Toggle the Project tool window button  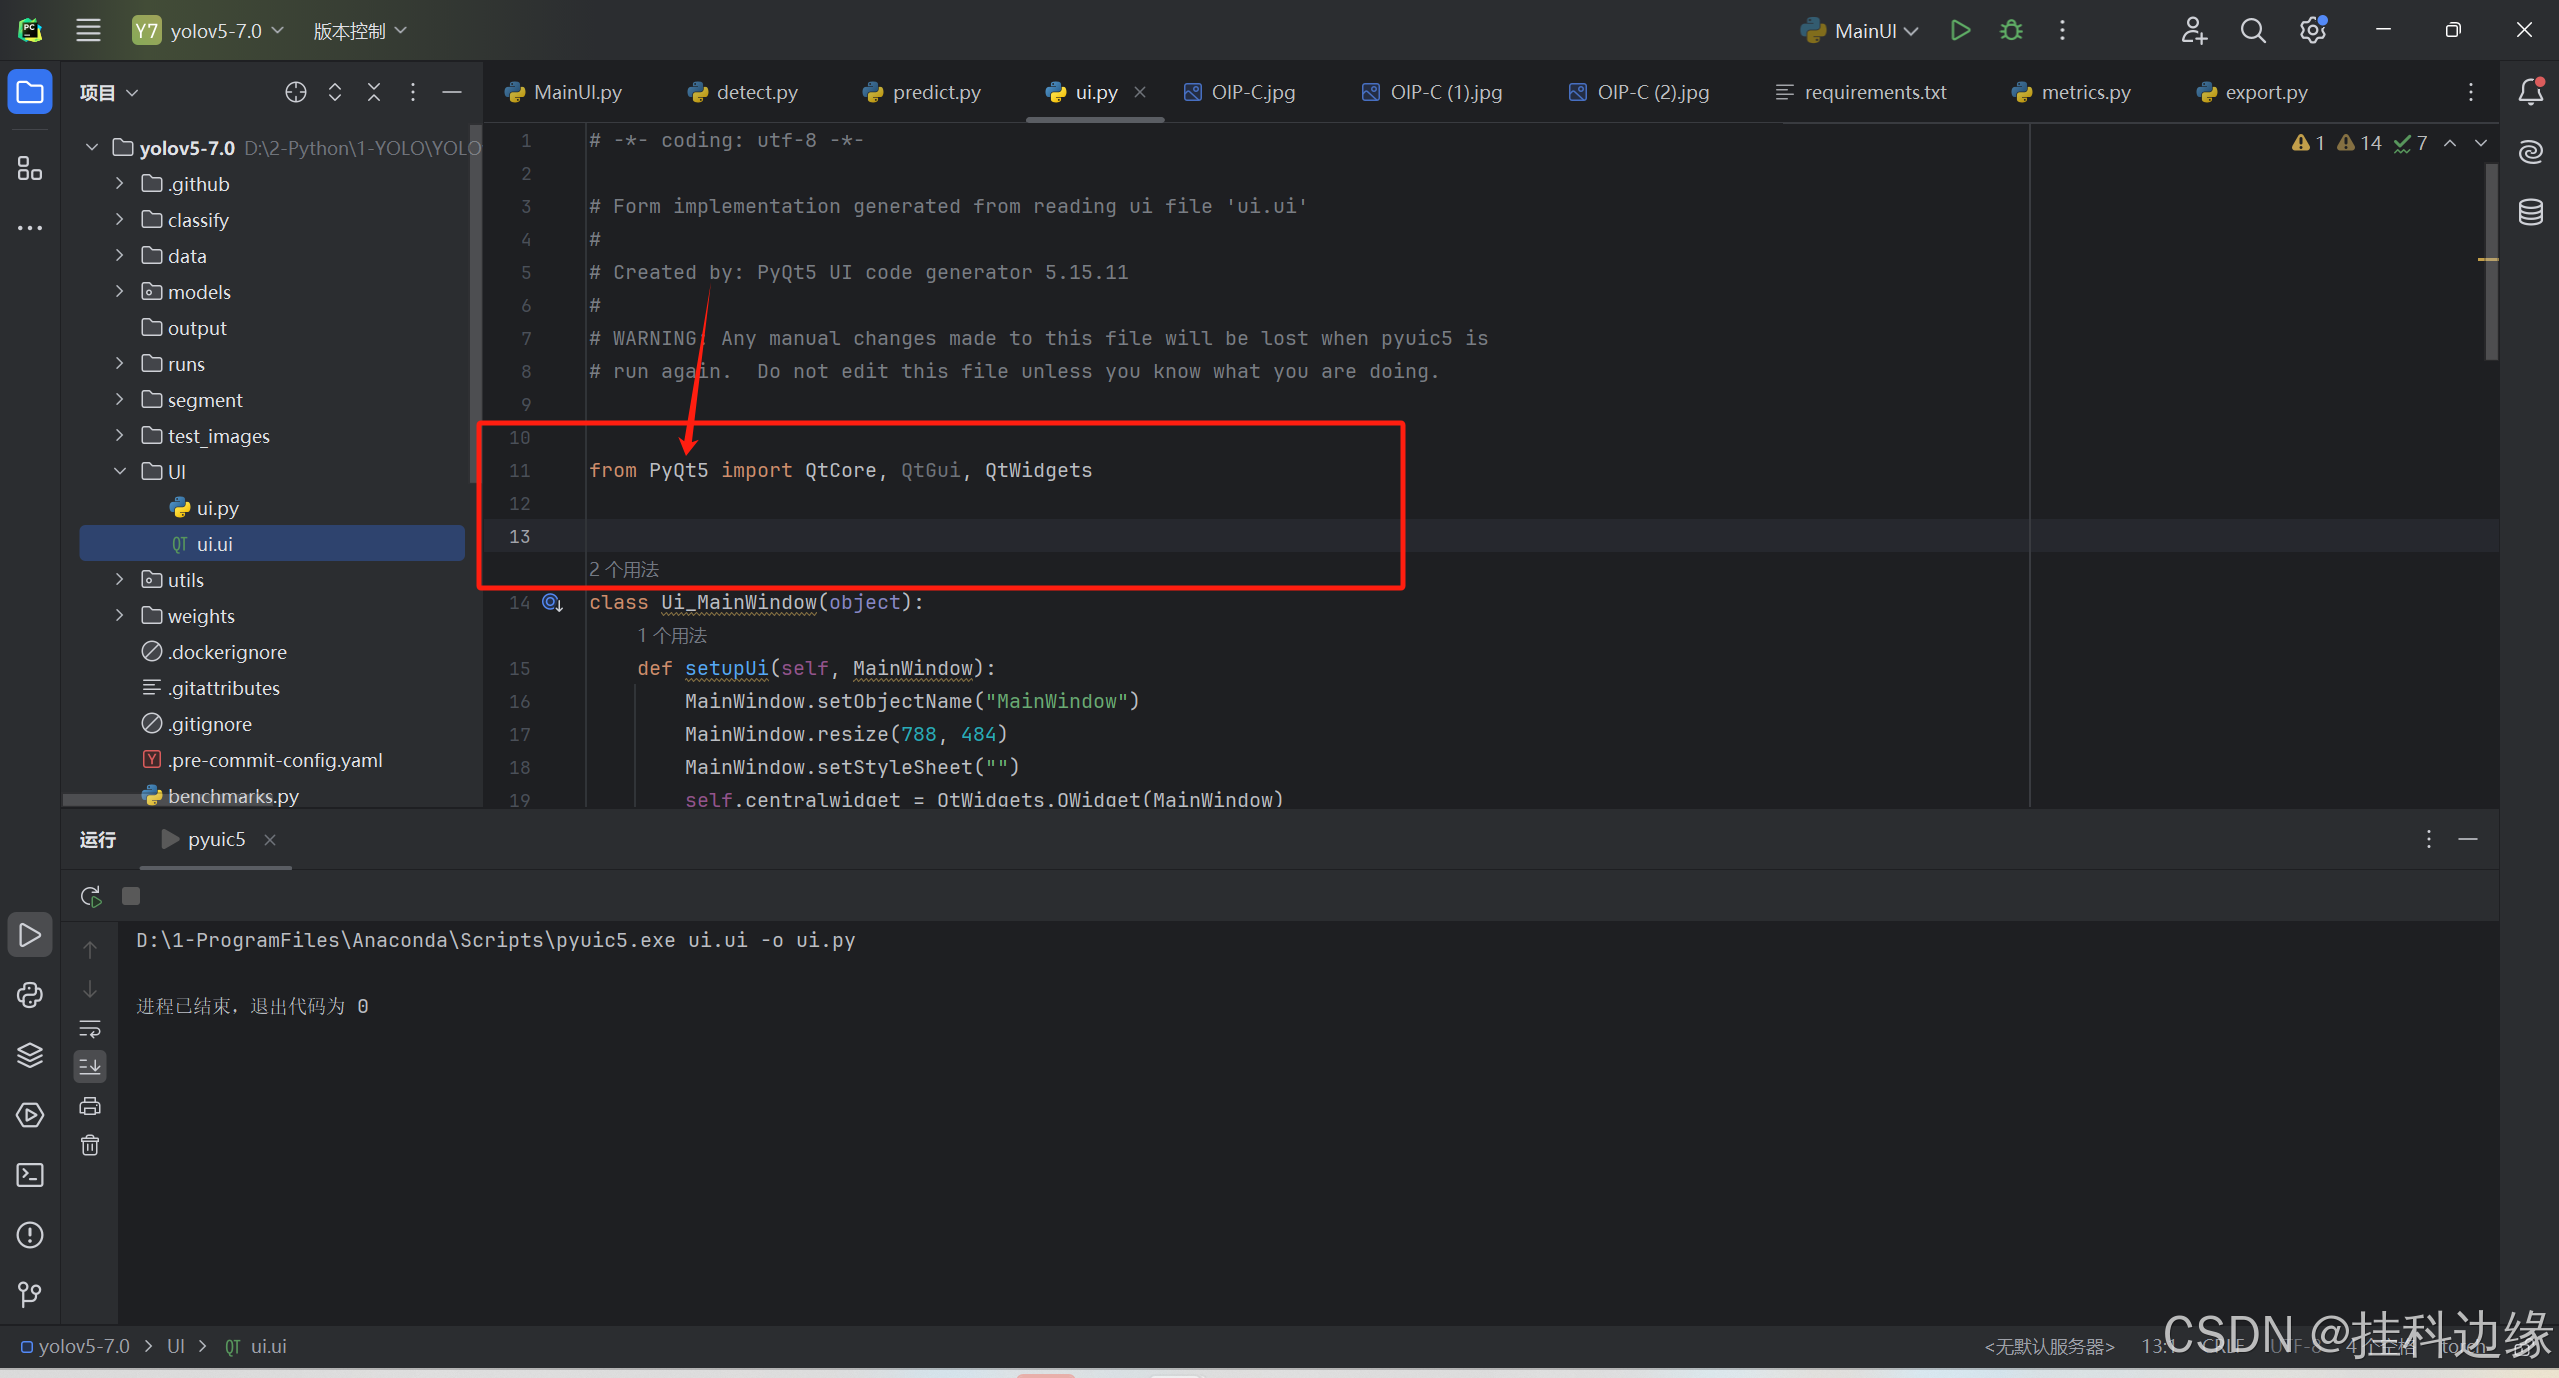tap(30, 92)
